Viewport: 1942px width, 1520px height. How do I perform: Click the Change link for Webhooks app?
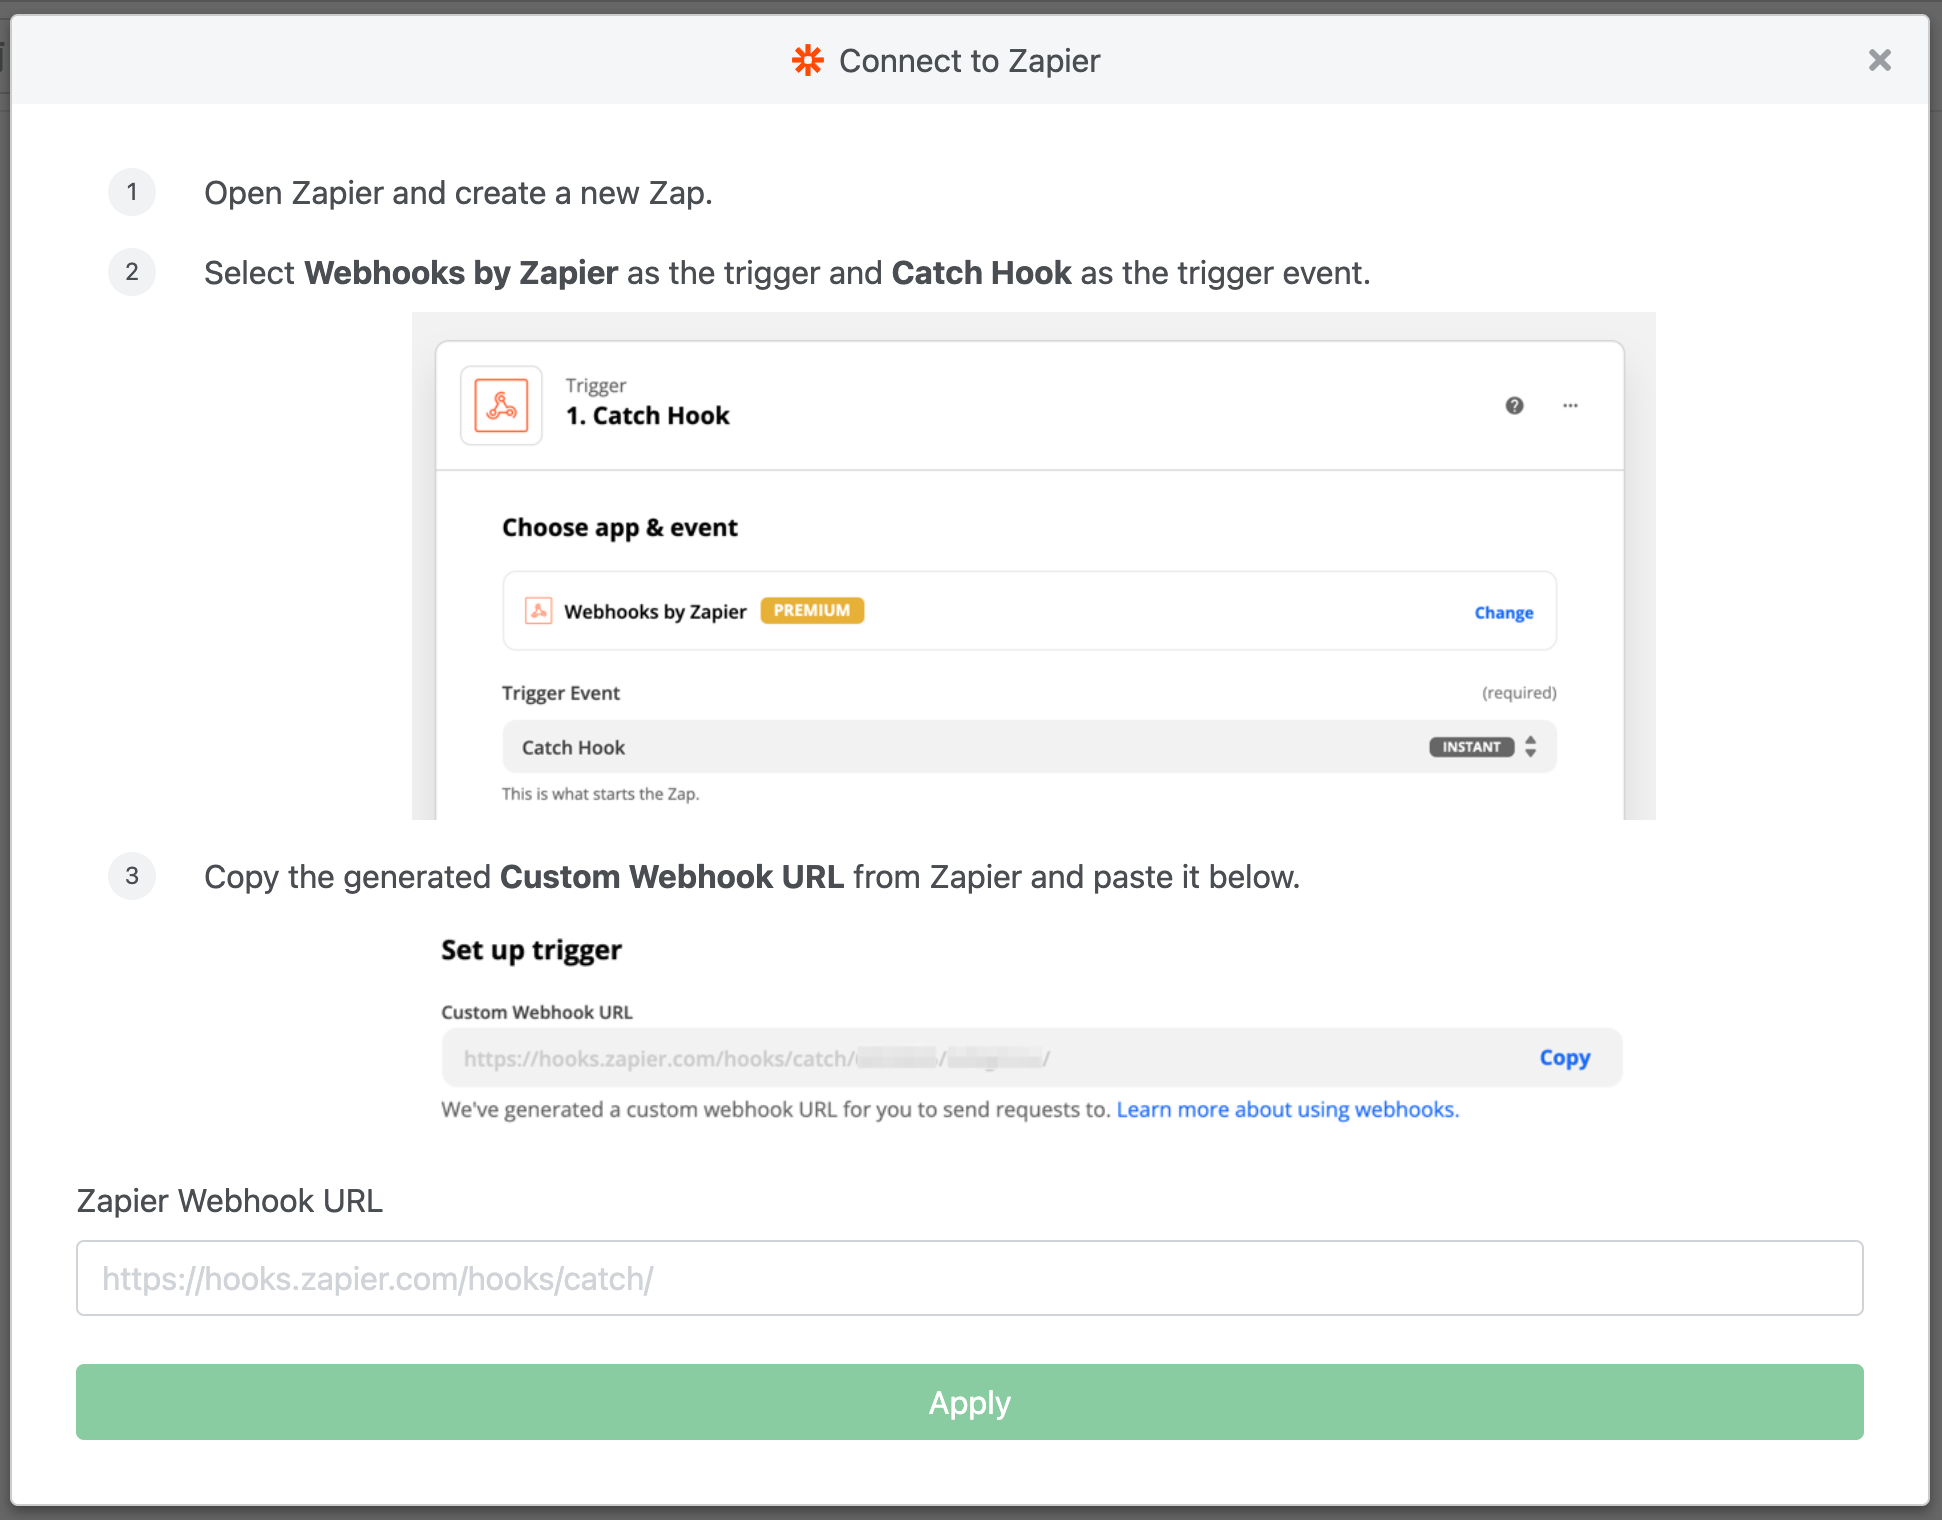click(1503, 613)
